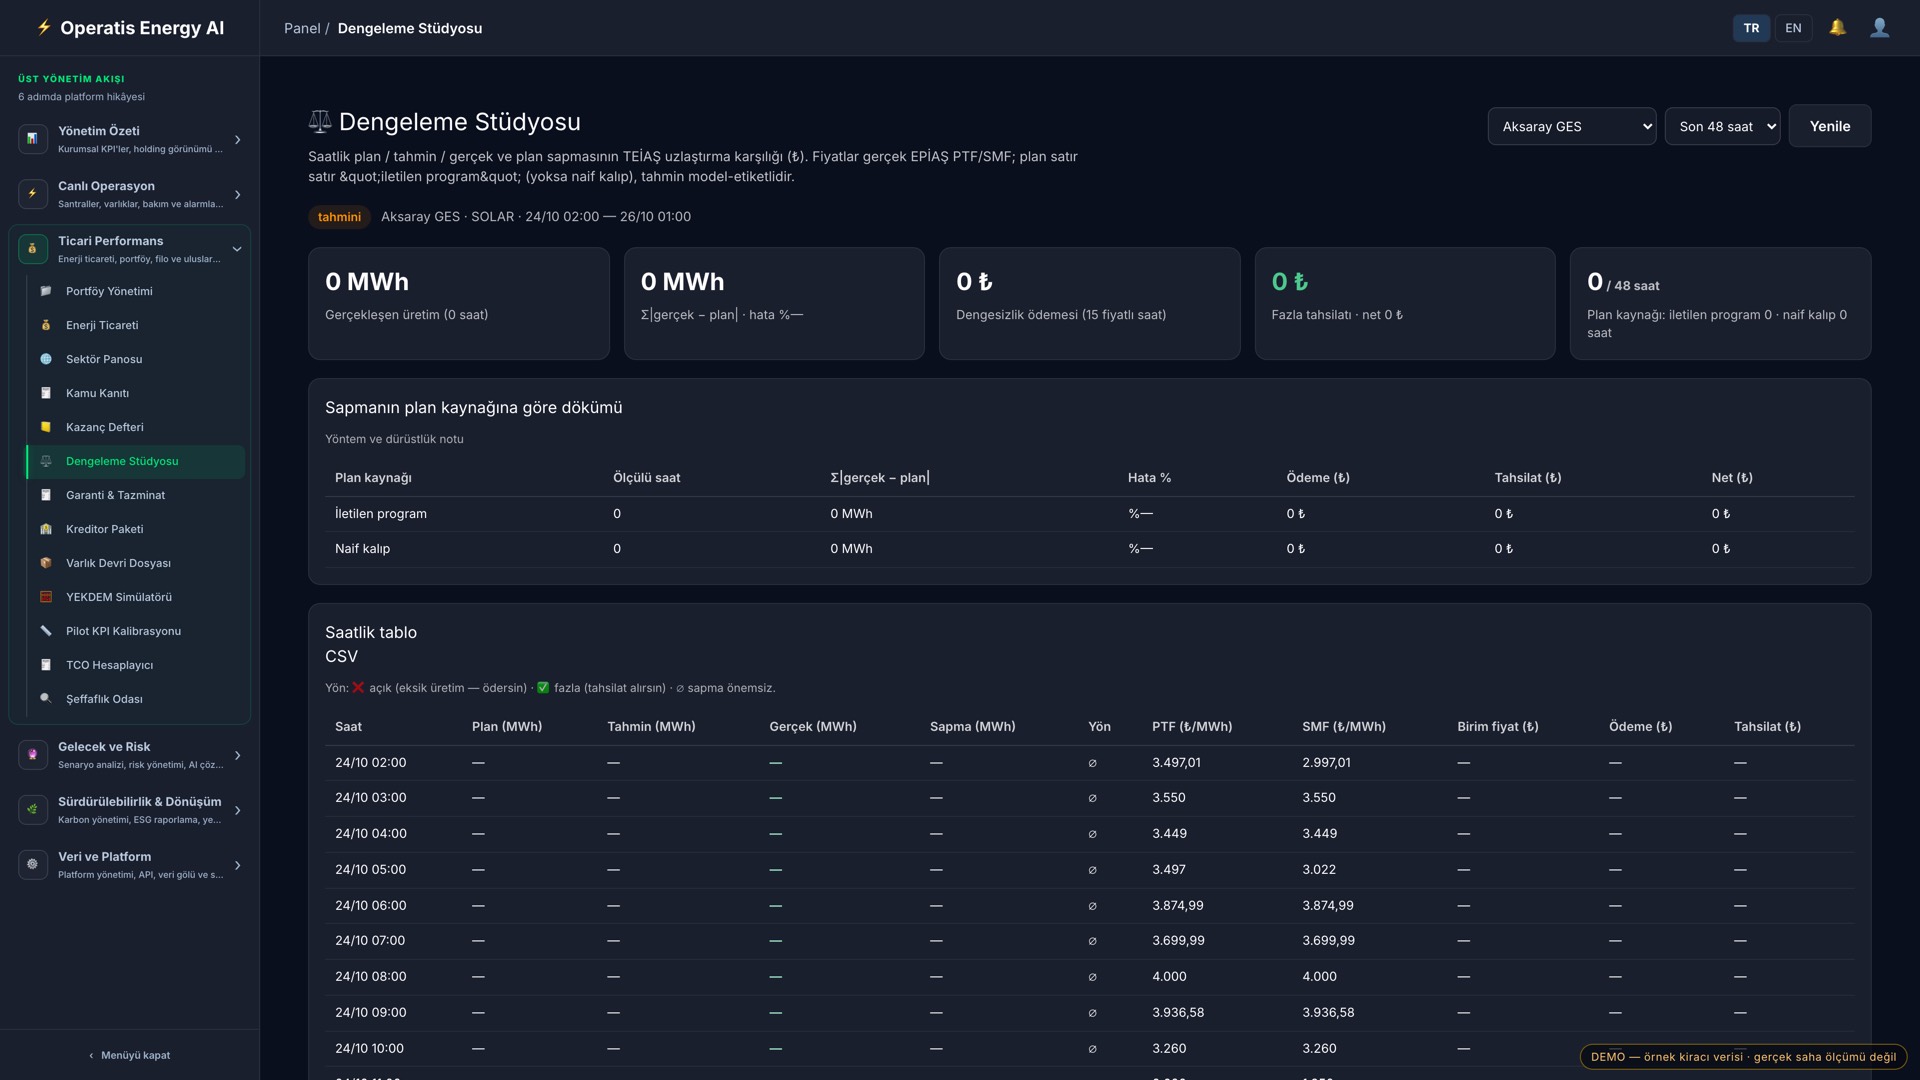Click the Varlık Devri Dosyası box icon
1920x1080 pixels.
pyautogui.click(x=45, y=563)
